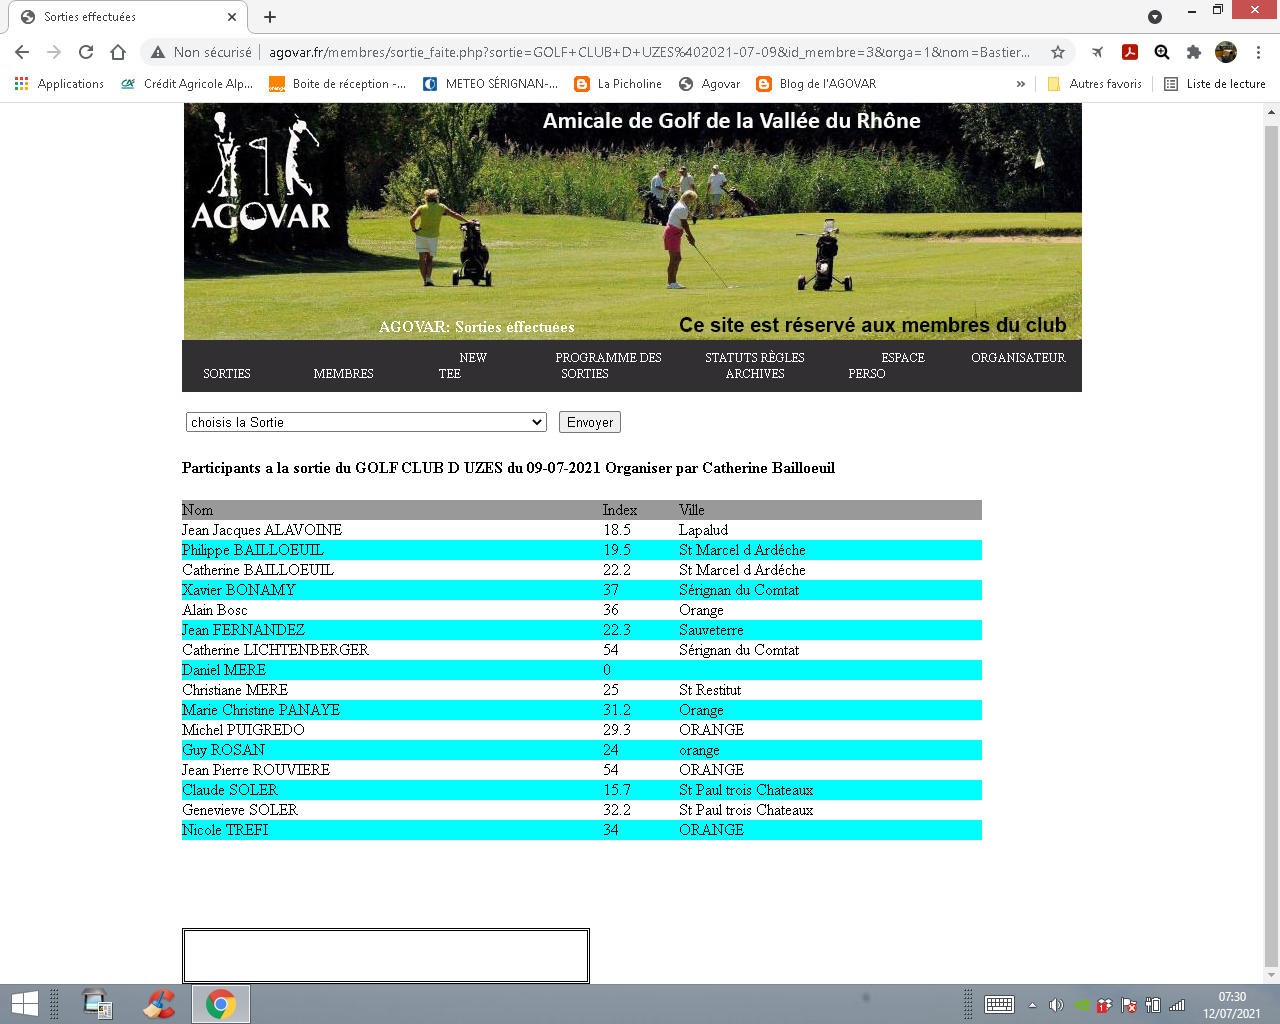Open the Applications bookmark shortcut
The height and width of the screenshot is (1024, 1280).
pos(59,84)
